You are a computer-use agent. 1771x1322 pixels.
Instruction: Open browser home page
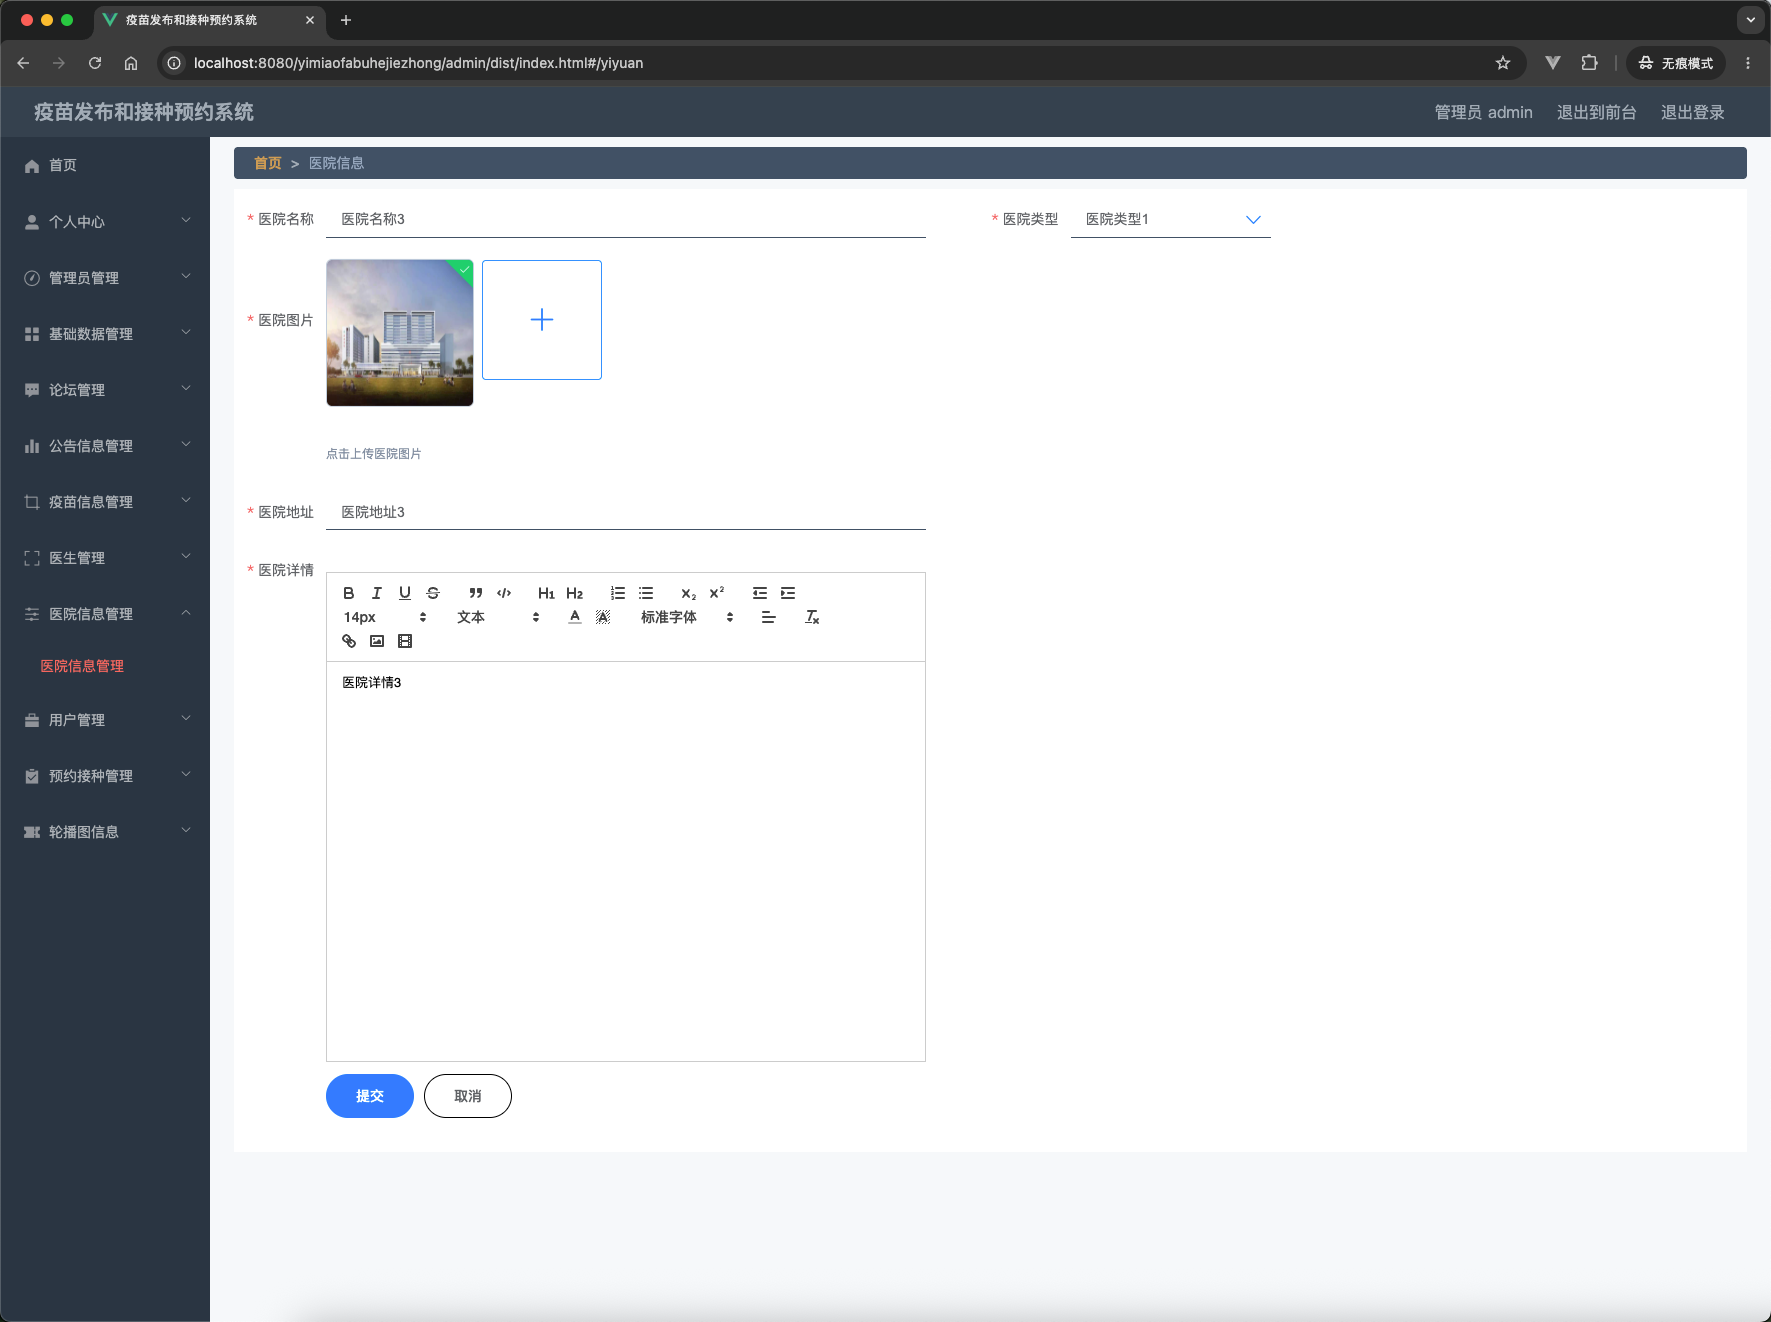(131, 63)
